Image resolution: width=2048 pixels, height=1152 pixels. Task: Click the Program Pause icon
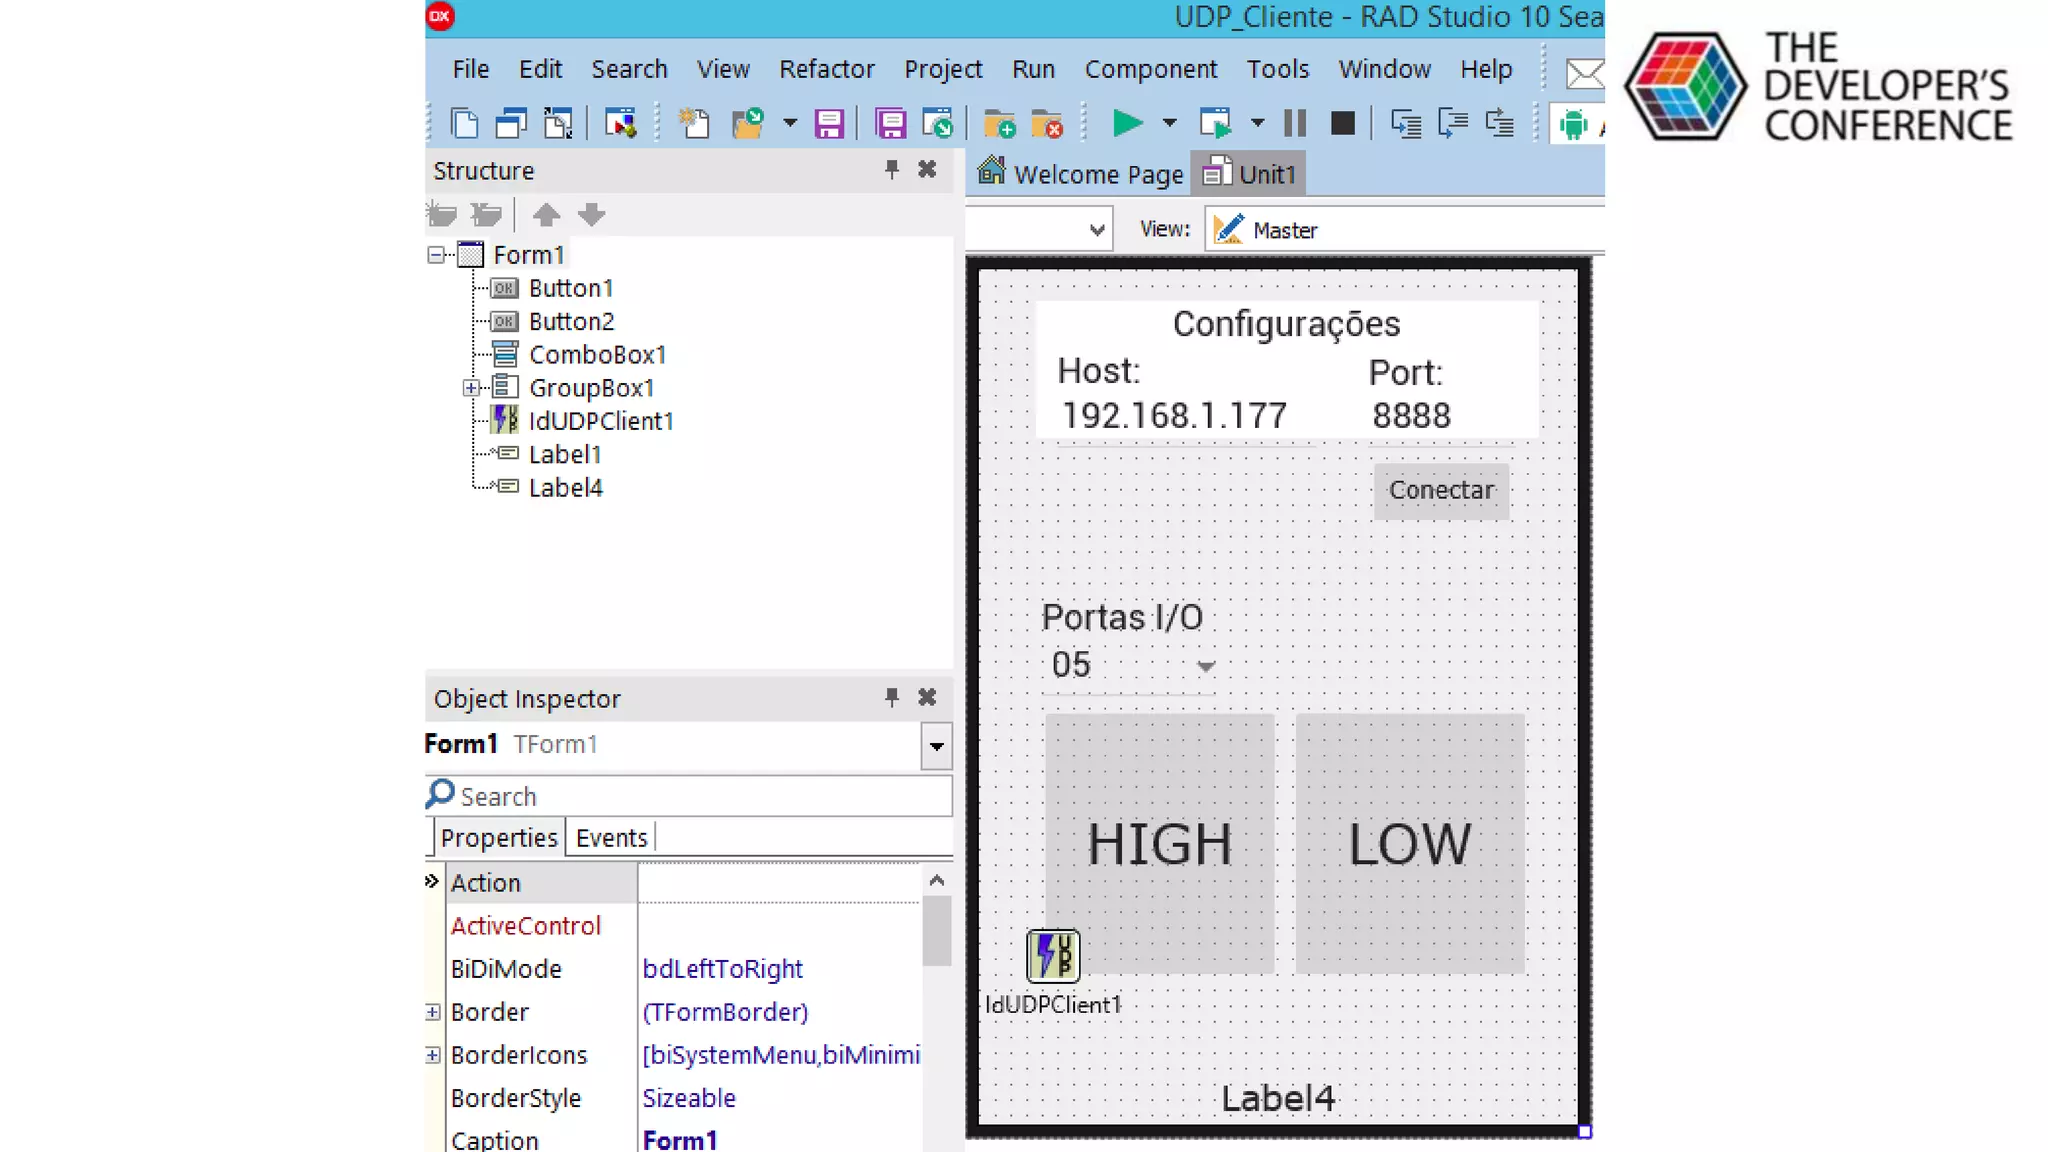tap(1295, 123)
